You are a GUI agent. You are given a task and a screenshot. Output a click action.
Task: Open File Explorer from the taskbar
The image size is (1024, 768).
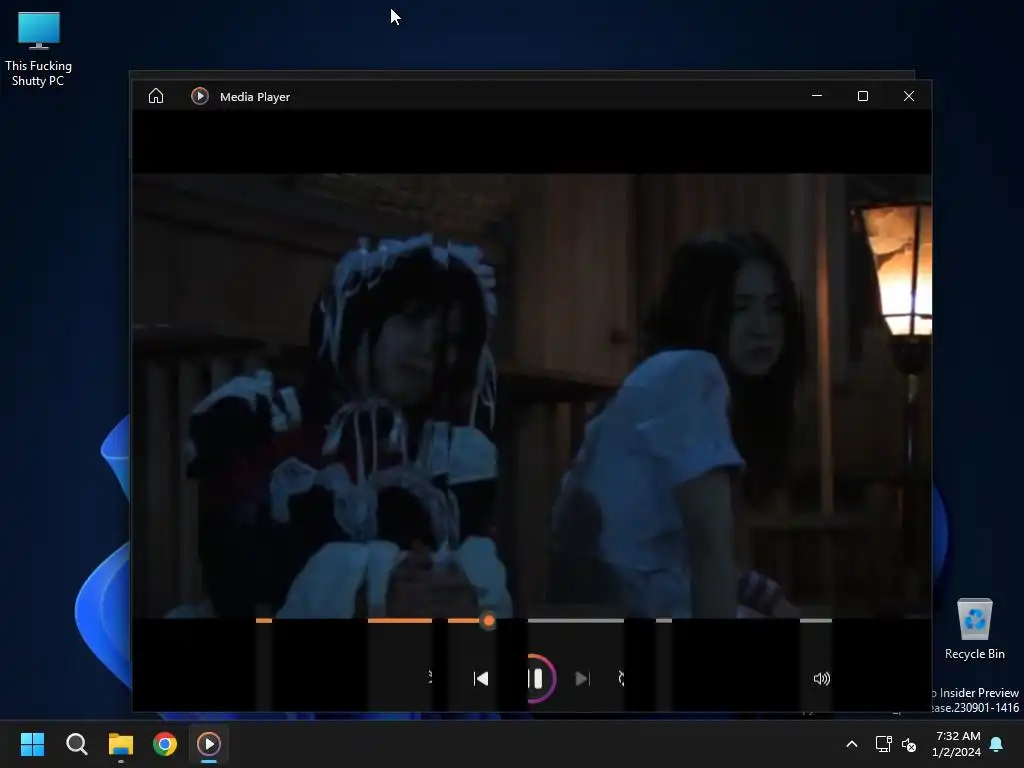pyautogui.click(x=121, y=744)
